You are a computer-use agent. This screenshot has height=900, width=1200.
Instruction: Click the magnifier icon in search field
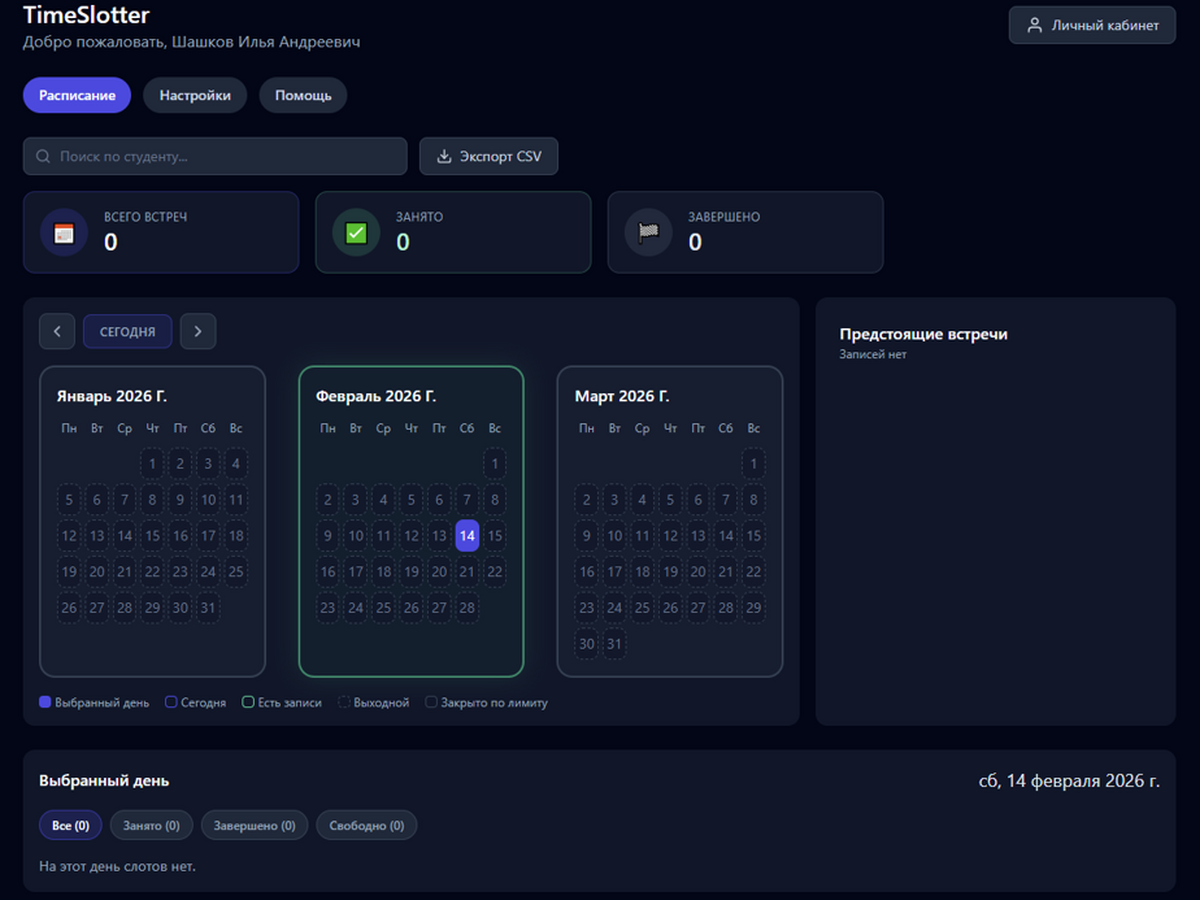click(x=43, y=157)
